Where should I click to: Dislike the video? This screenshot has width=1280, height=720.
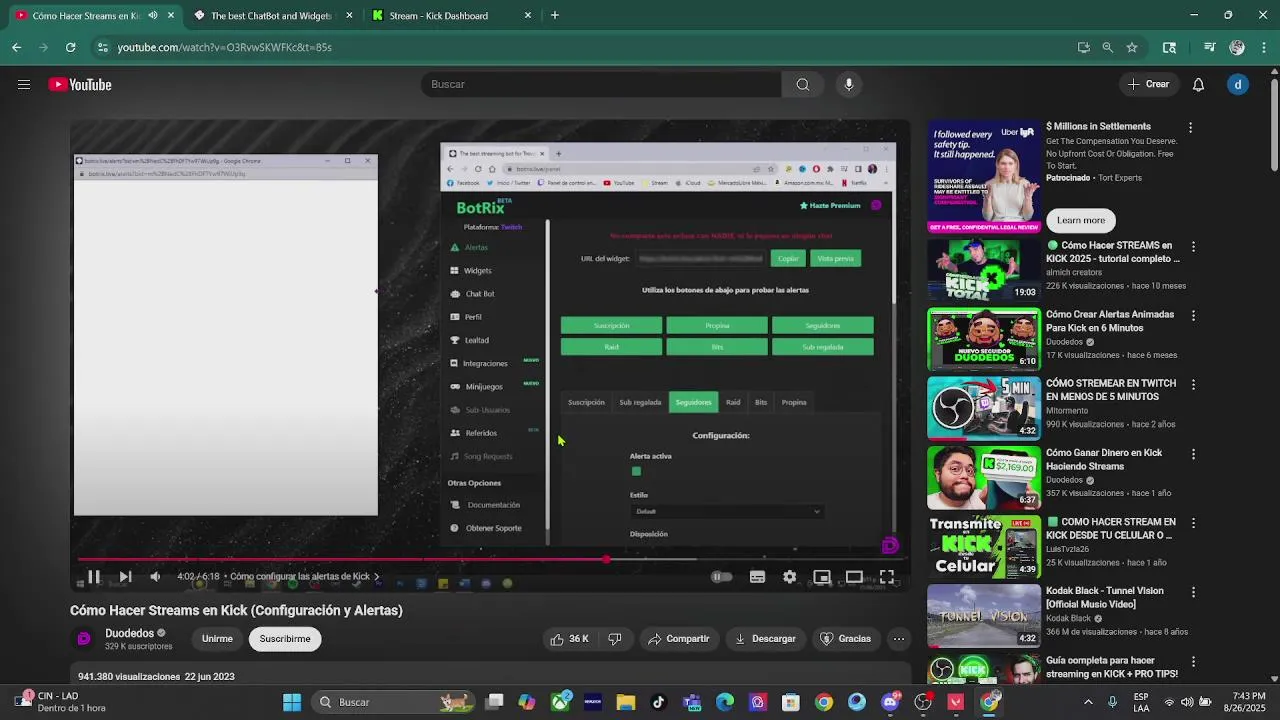pyautogui.click(x=615, y=639)
